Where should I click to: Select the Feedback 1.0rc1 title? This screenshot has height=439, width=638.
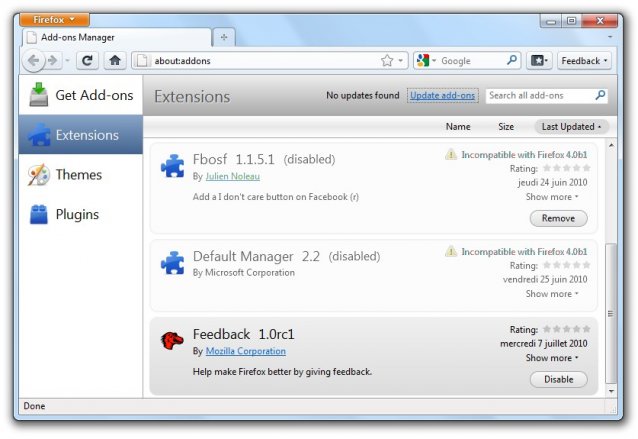pyautogui.click(x=243, y=334)
